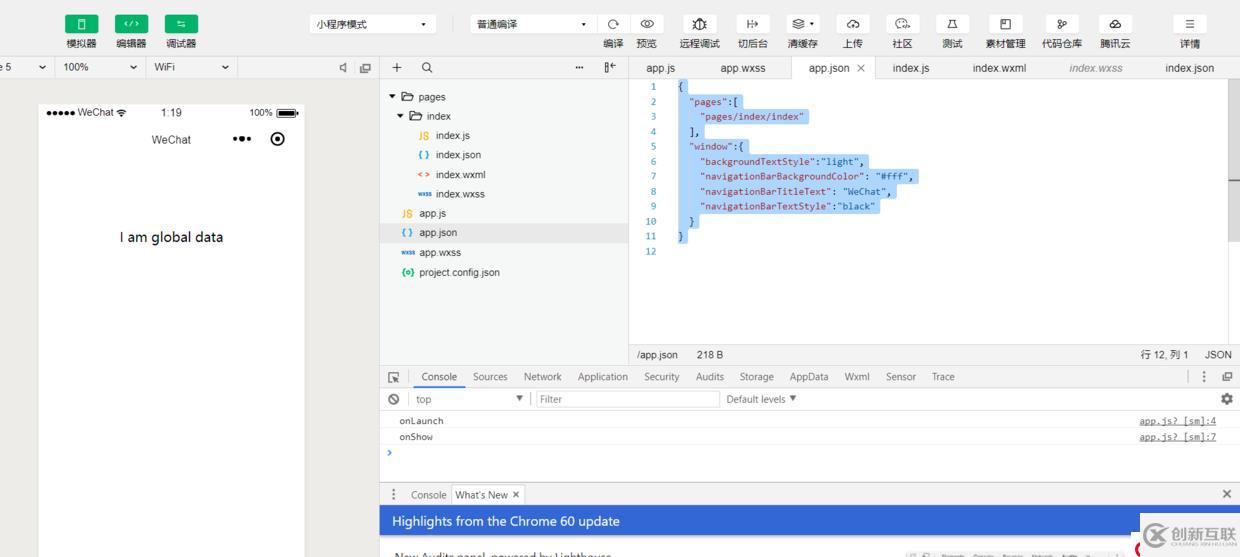Clear console with the ban icon
Image resolution: width=1240 pixels, height=557 pixels.
coord(394,399)
